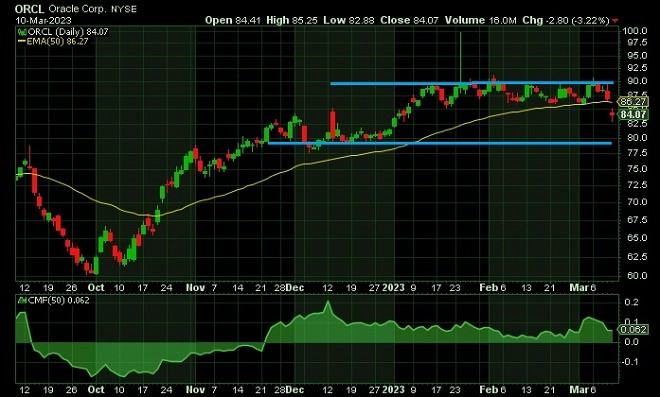This screenshot has width=660, height=397.
Task: Click the 80.0 price axis label
Action: (x=636, y=137)
